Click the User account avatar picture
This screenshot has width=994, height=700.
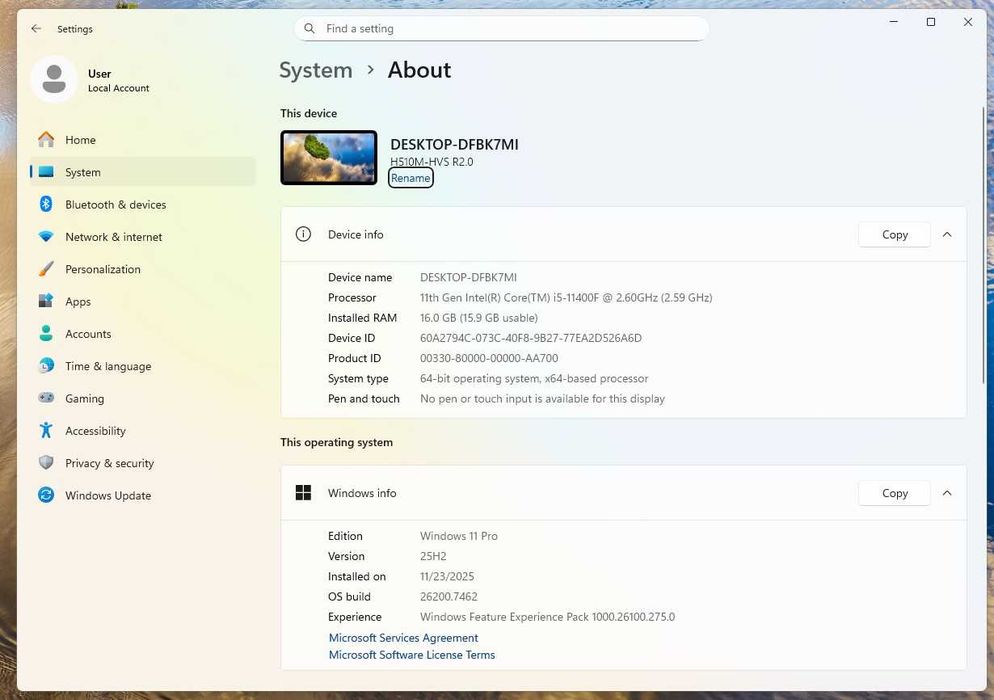click(54, 79)
